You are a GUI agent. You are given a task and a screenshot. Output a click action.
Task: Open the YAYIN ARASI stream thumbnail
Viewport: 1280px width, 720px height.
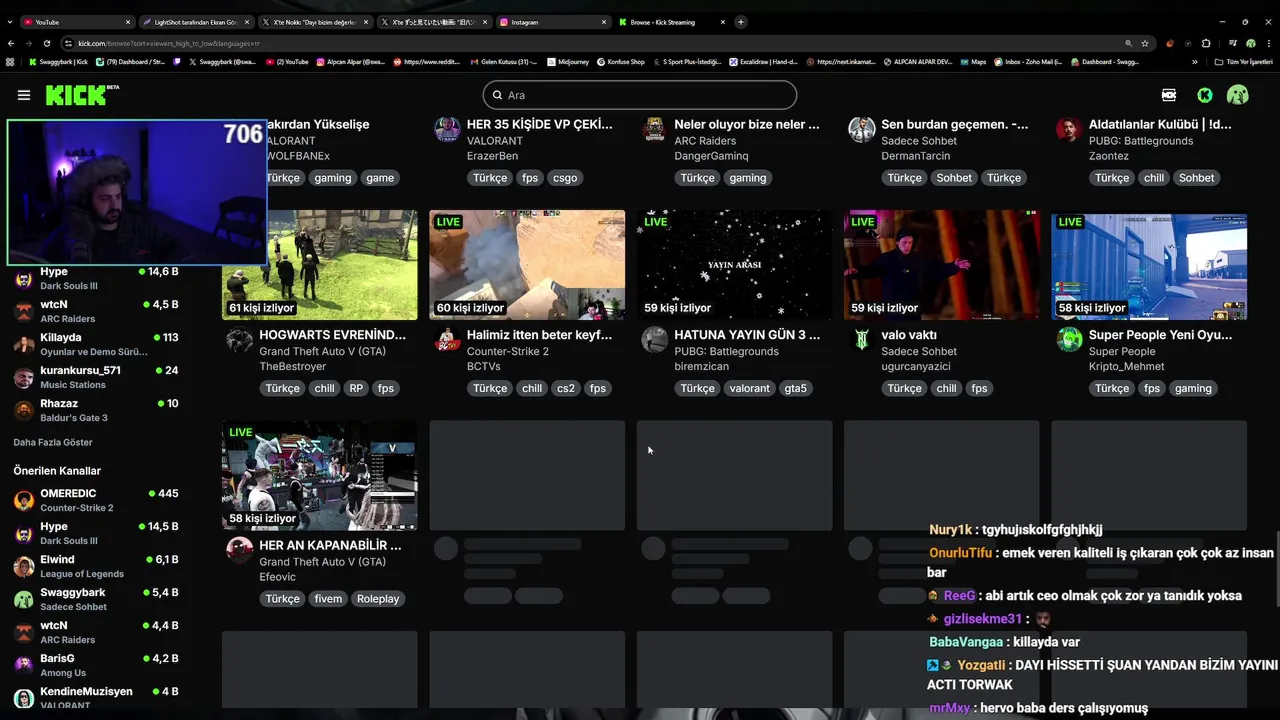click(x=734, y=265)
